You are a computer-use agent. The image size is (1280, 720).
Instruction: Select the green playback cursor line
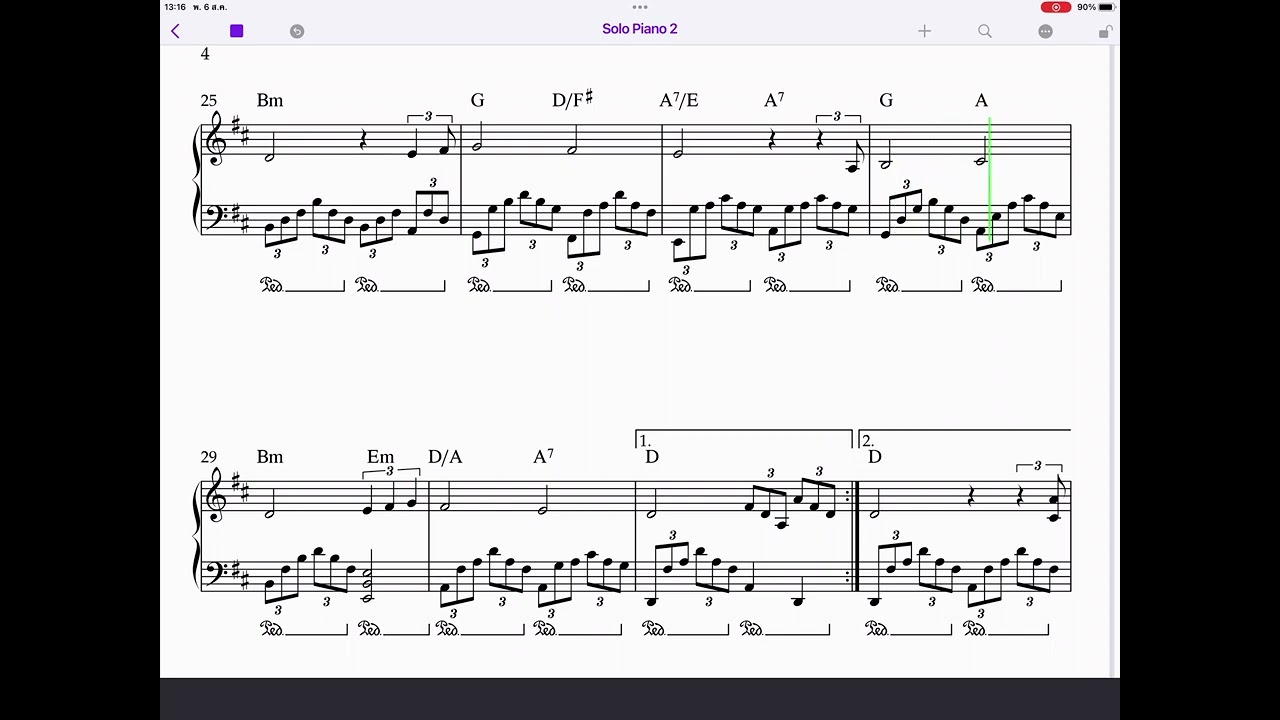pyautogui.click(x=990, y=178)
